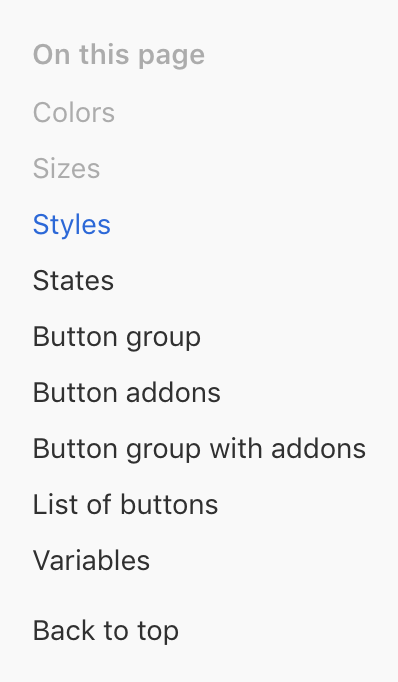The image size is (398, 682).
Task: Click the Back to top link
Action: coord(106,631)
